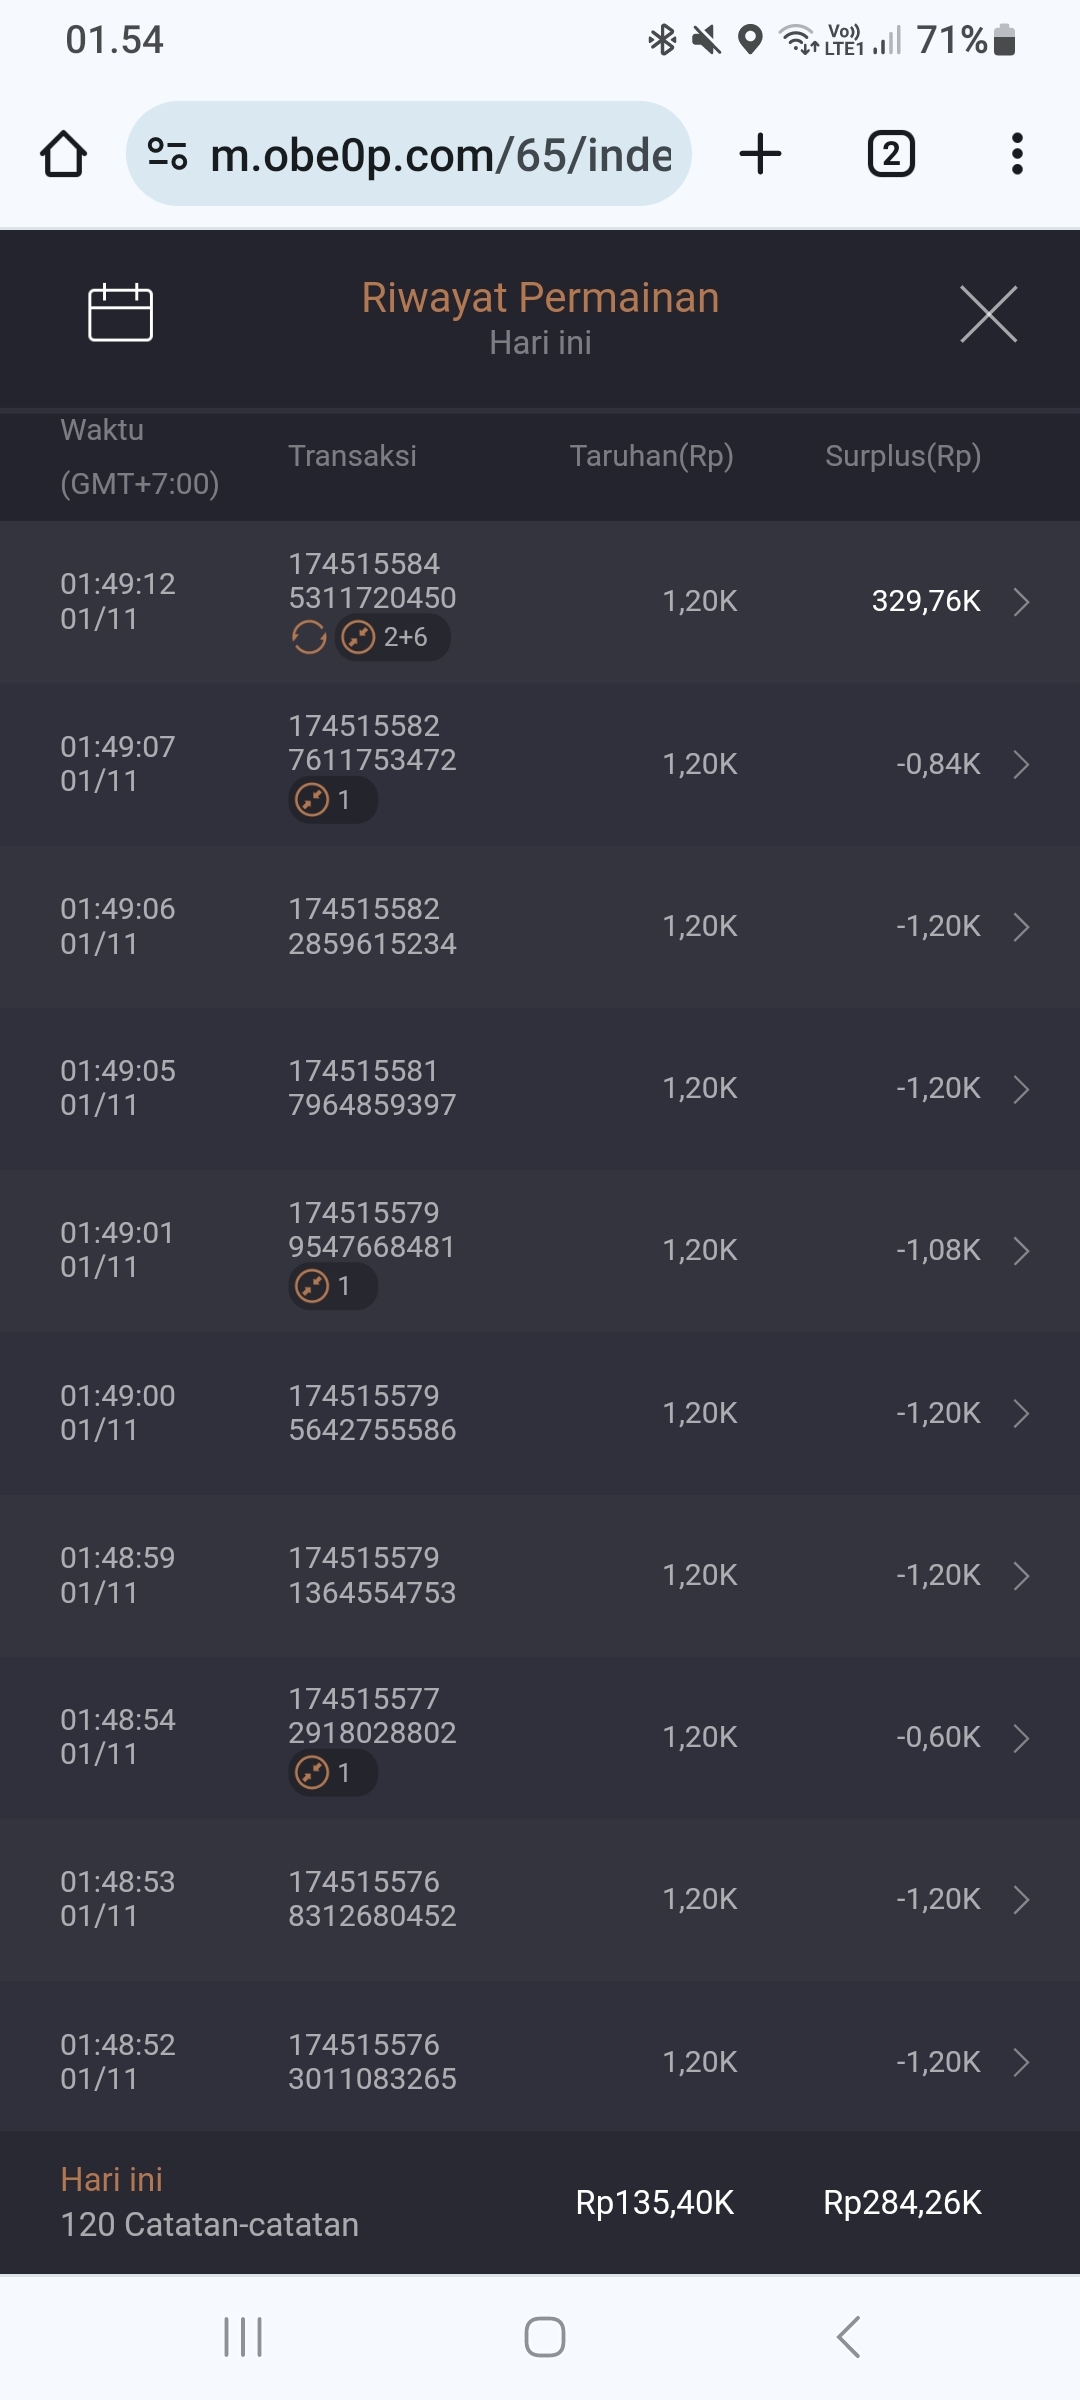The width and height of the screenshot is (1080, 2400).
Task: Tap the badge labeled 1 on 01:48:54 row
Action: 332,1773
